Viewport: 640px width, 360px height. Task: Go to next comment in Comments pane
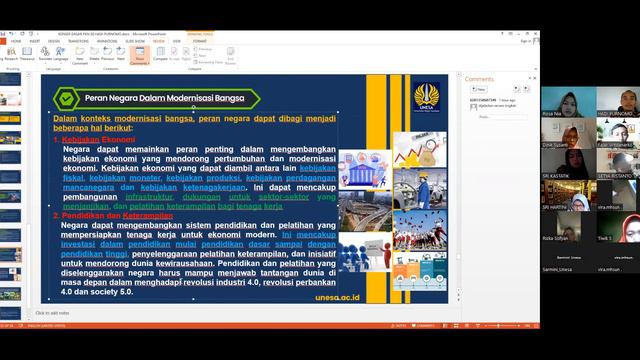click(527, 89)
